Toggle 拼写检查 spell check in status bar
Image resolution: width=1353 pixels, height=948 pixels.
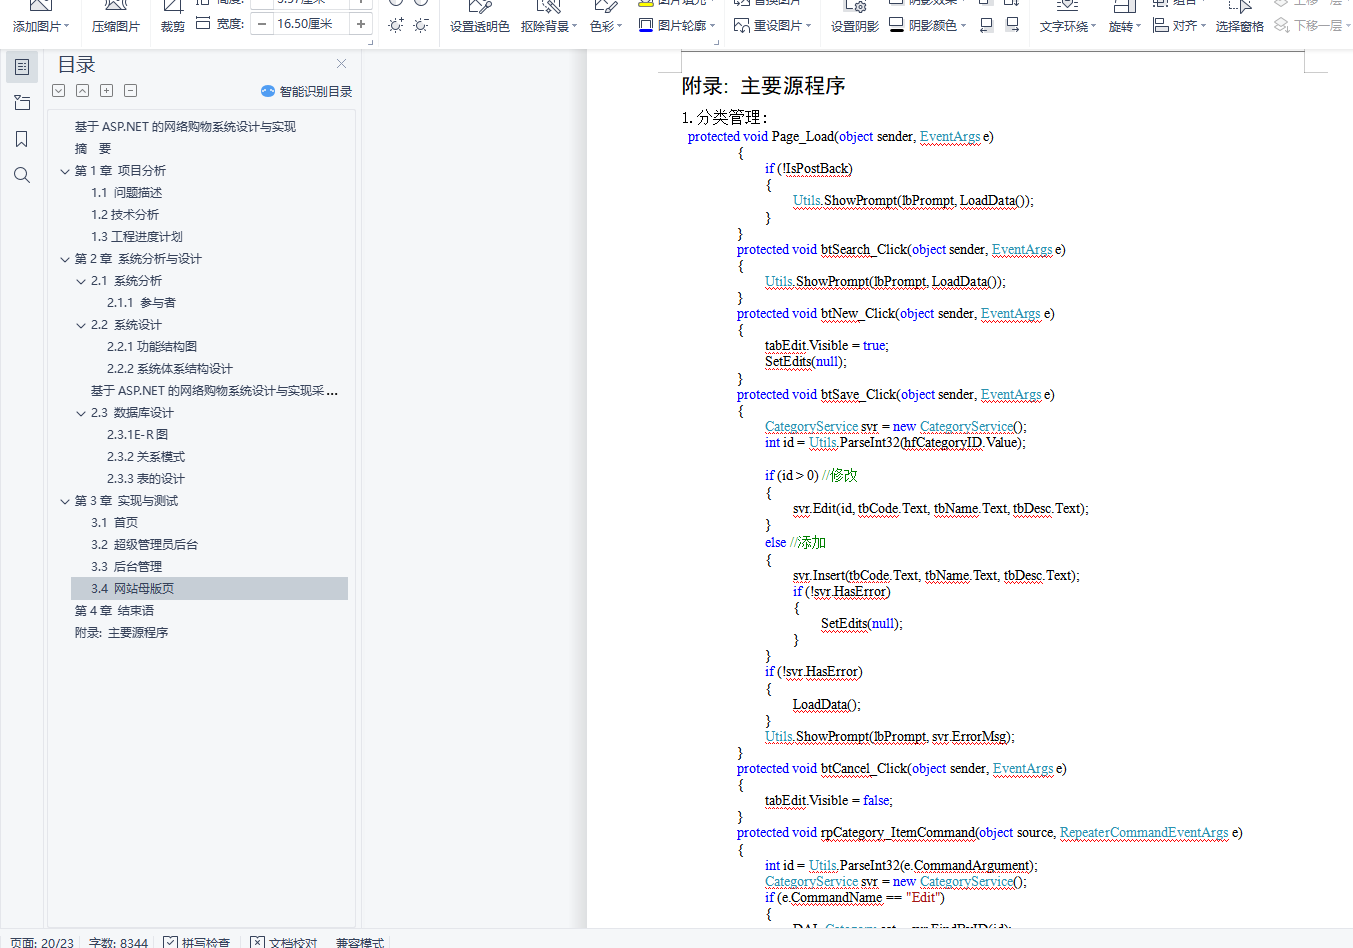(x=196, y=942)
